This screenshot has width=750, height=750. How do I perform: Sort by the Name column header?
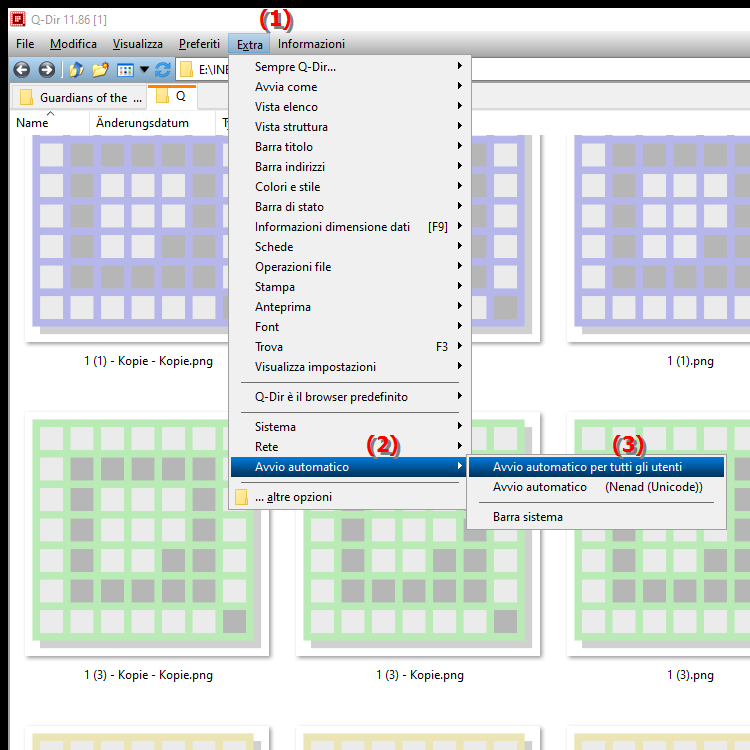[x=50, y=123]
